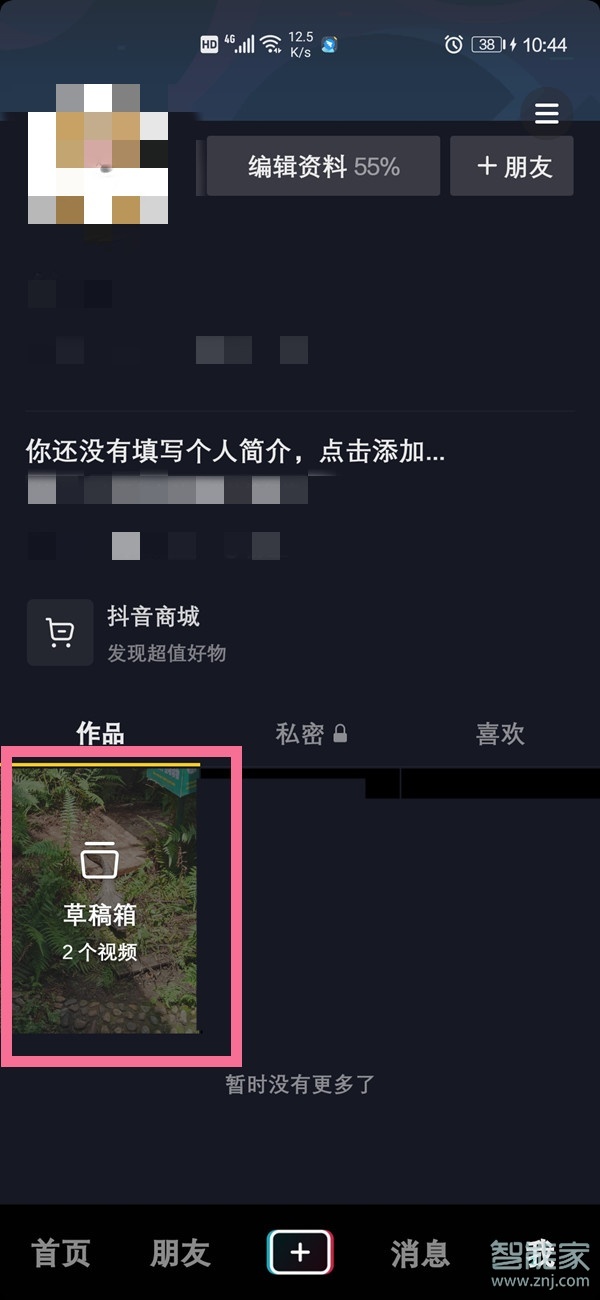
Task: Tap the shopping cart icon
Action: click(x=60, y=633)
